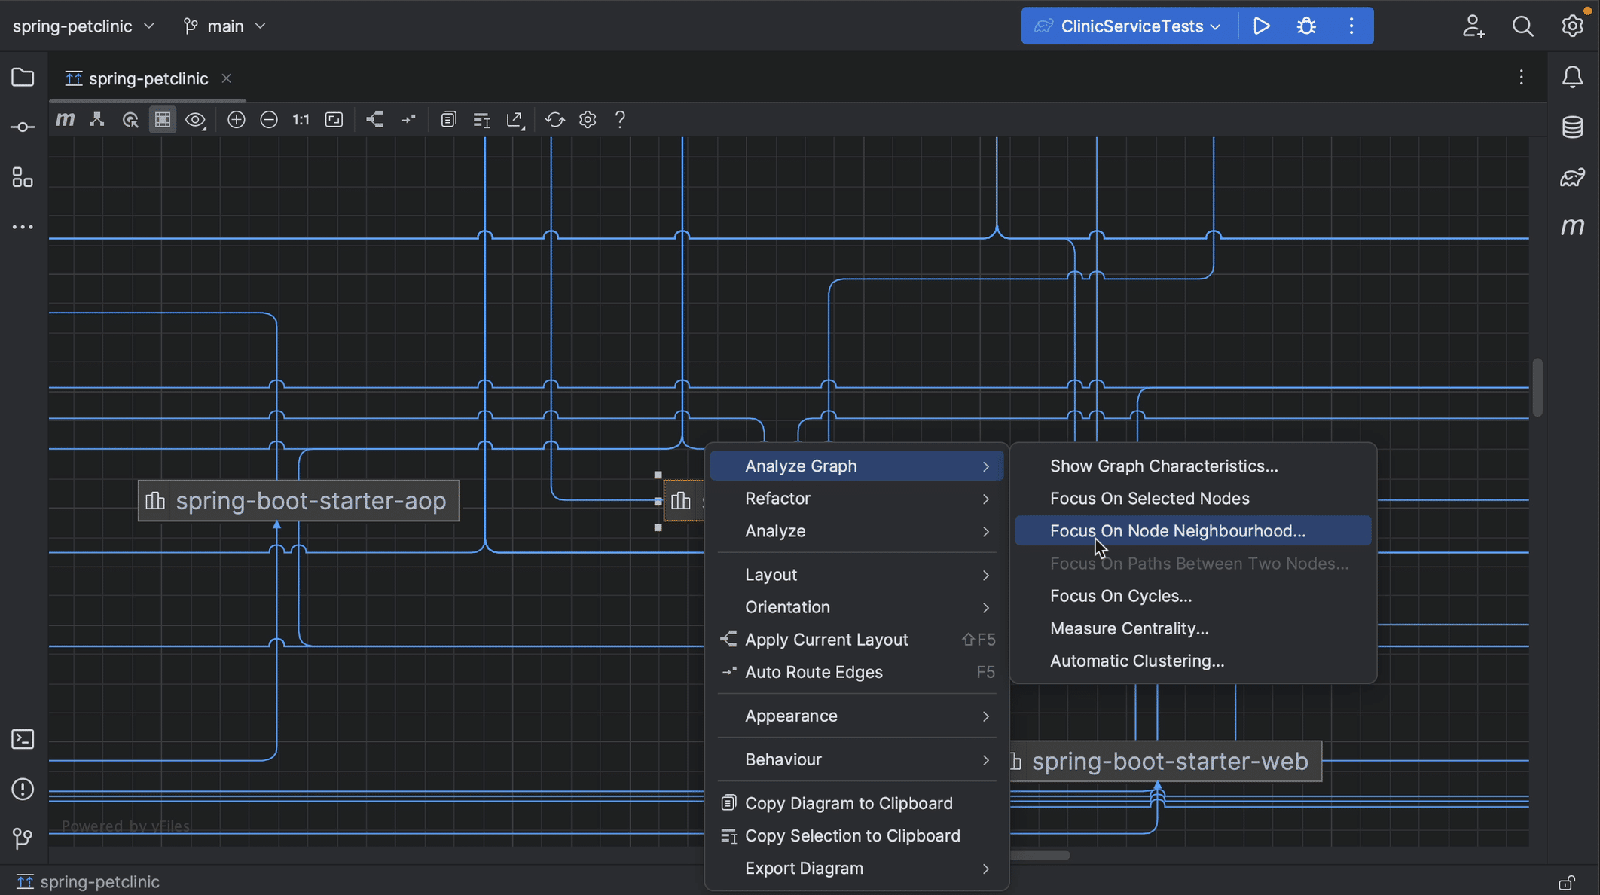Open the Commit tool window
The image size is (1600, 895).
tap(22, 127)
